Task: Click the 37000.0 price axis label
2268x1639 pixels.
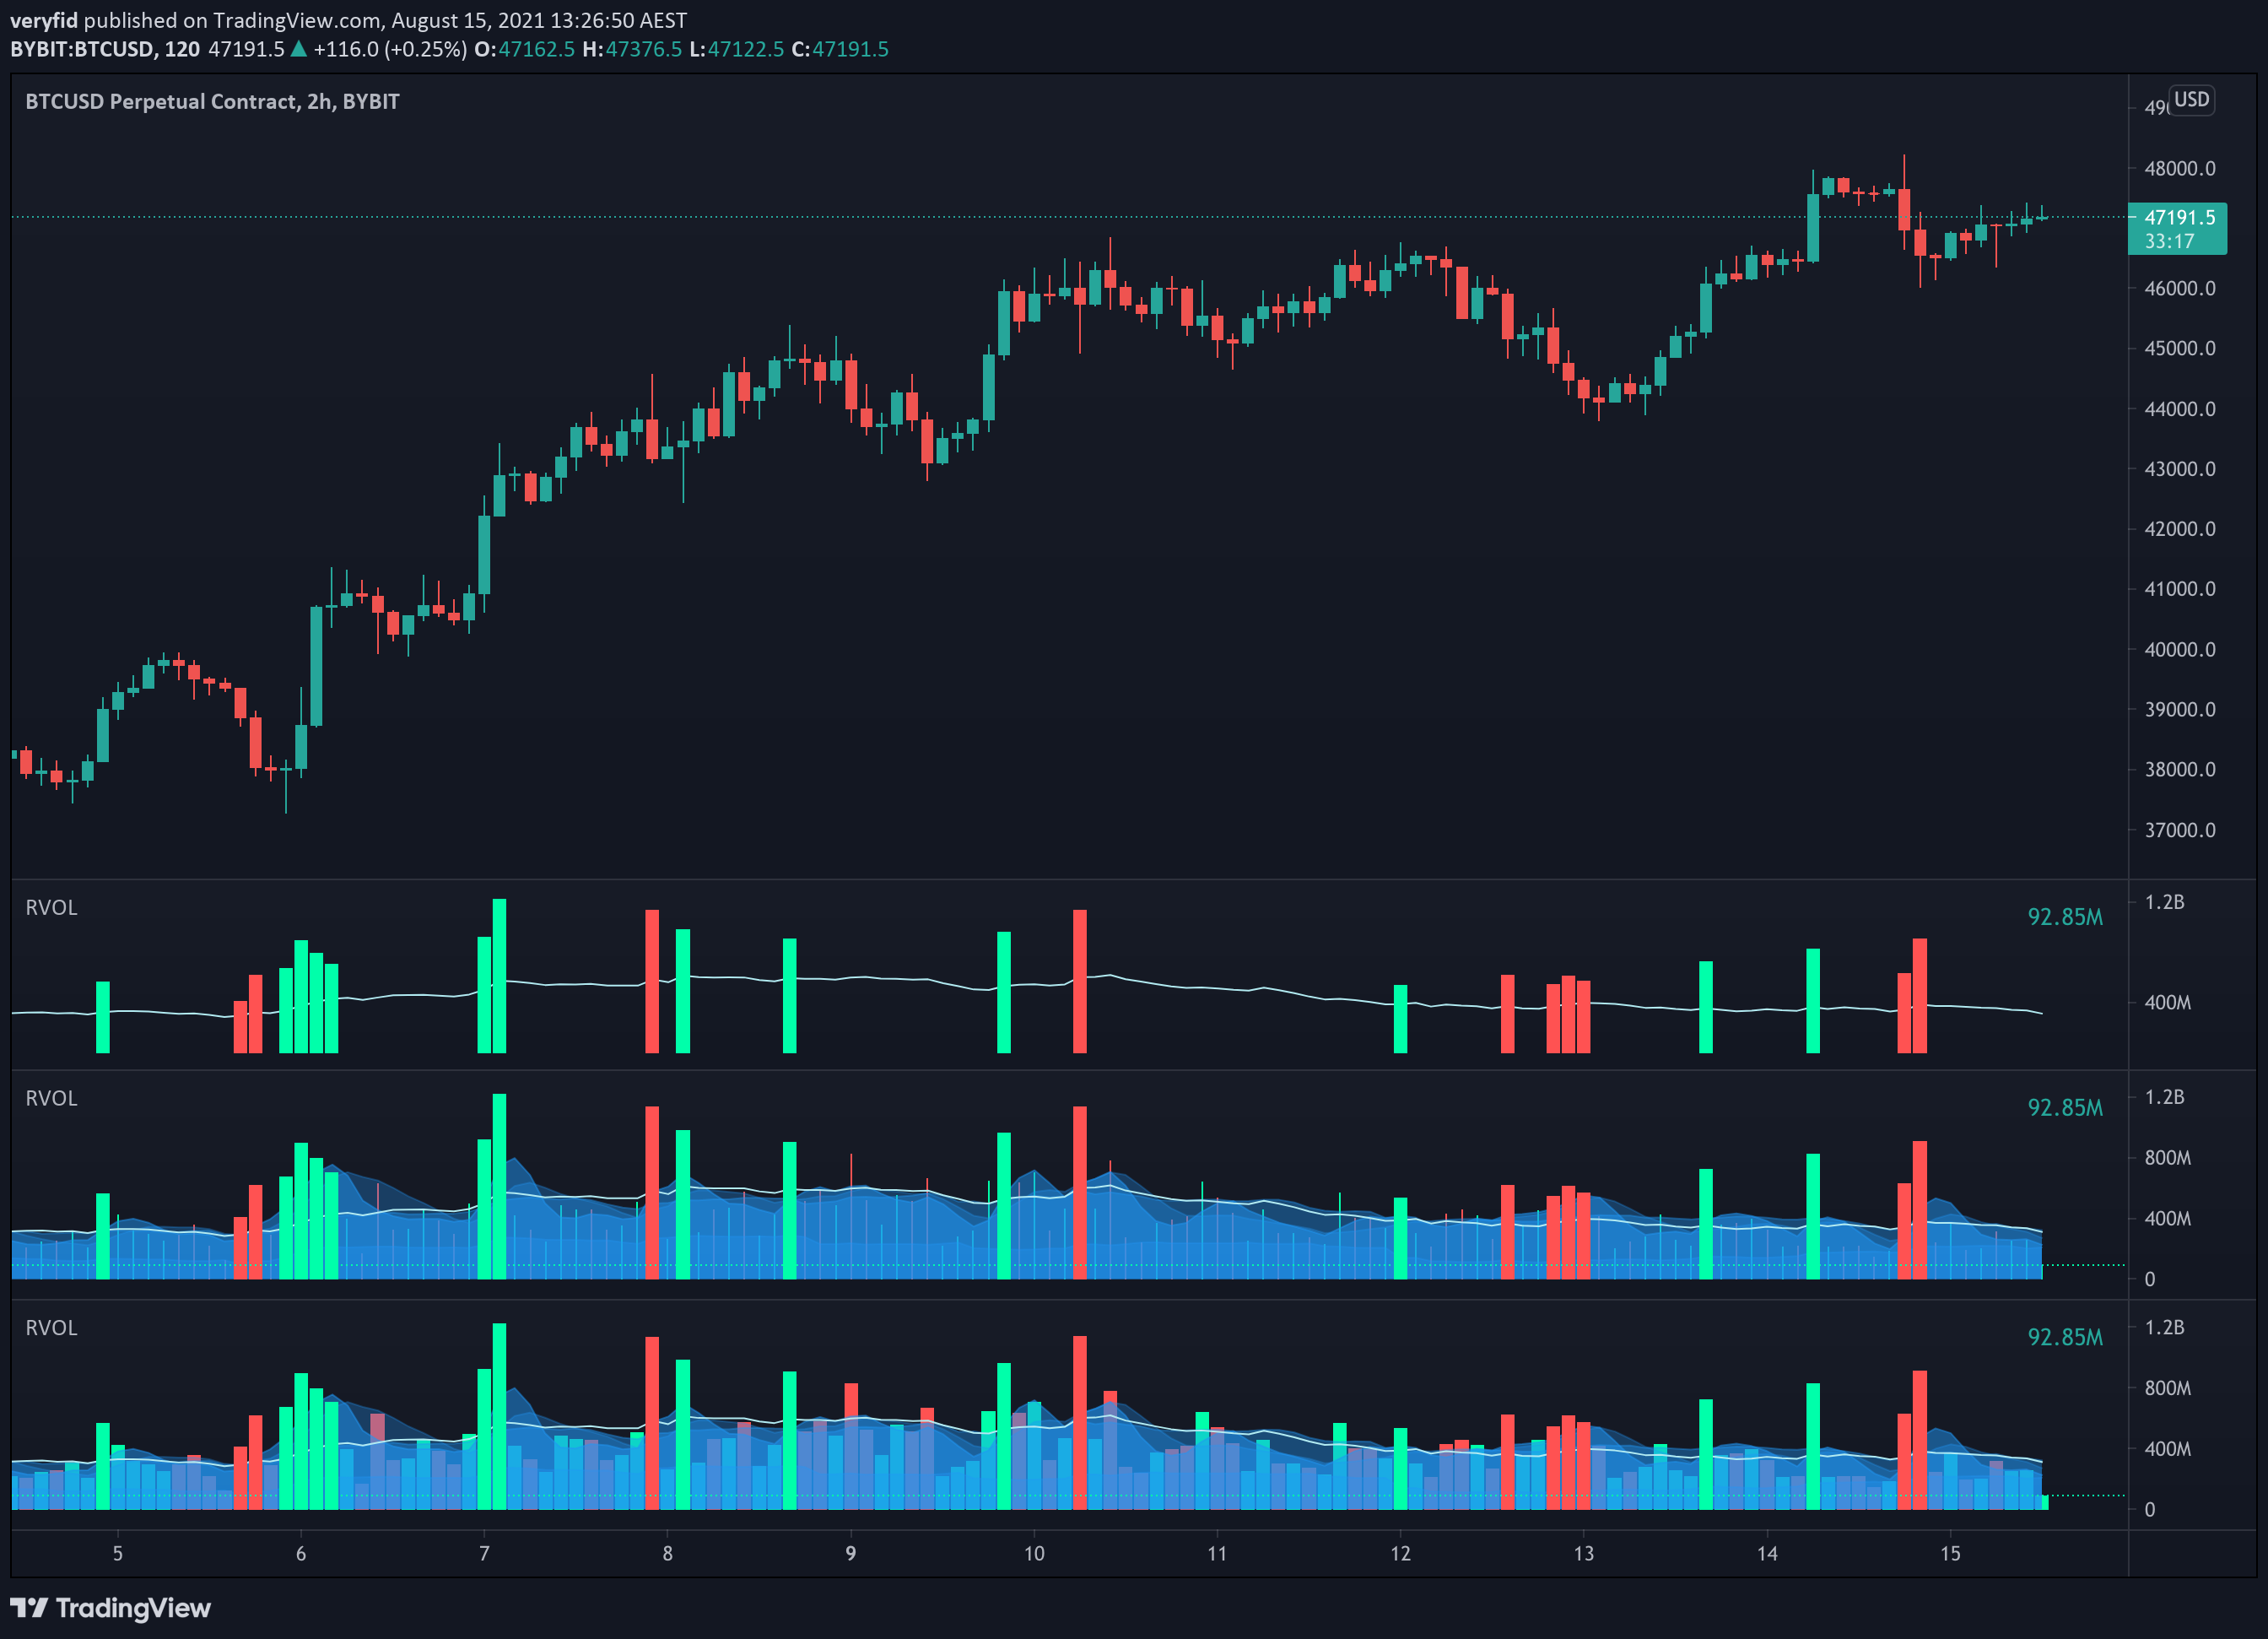Action: point(2180,830)
